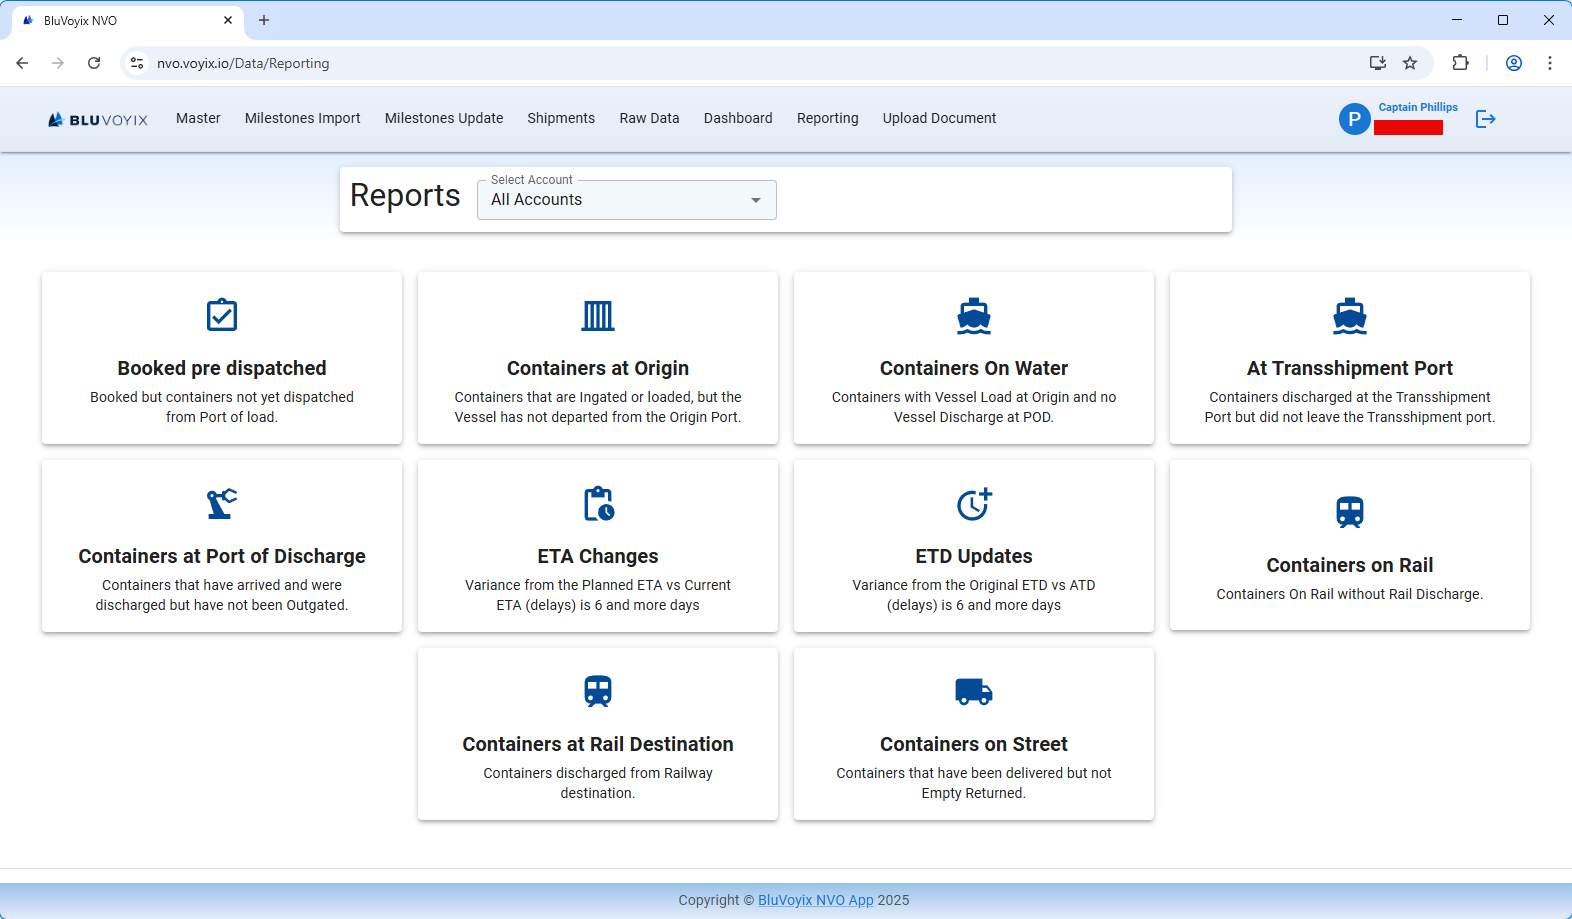The image size is (1572, 919).
Task: Open the Shipments page from the navbar
Action: 561,118
